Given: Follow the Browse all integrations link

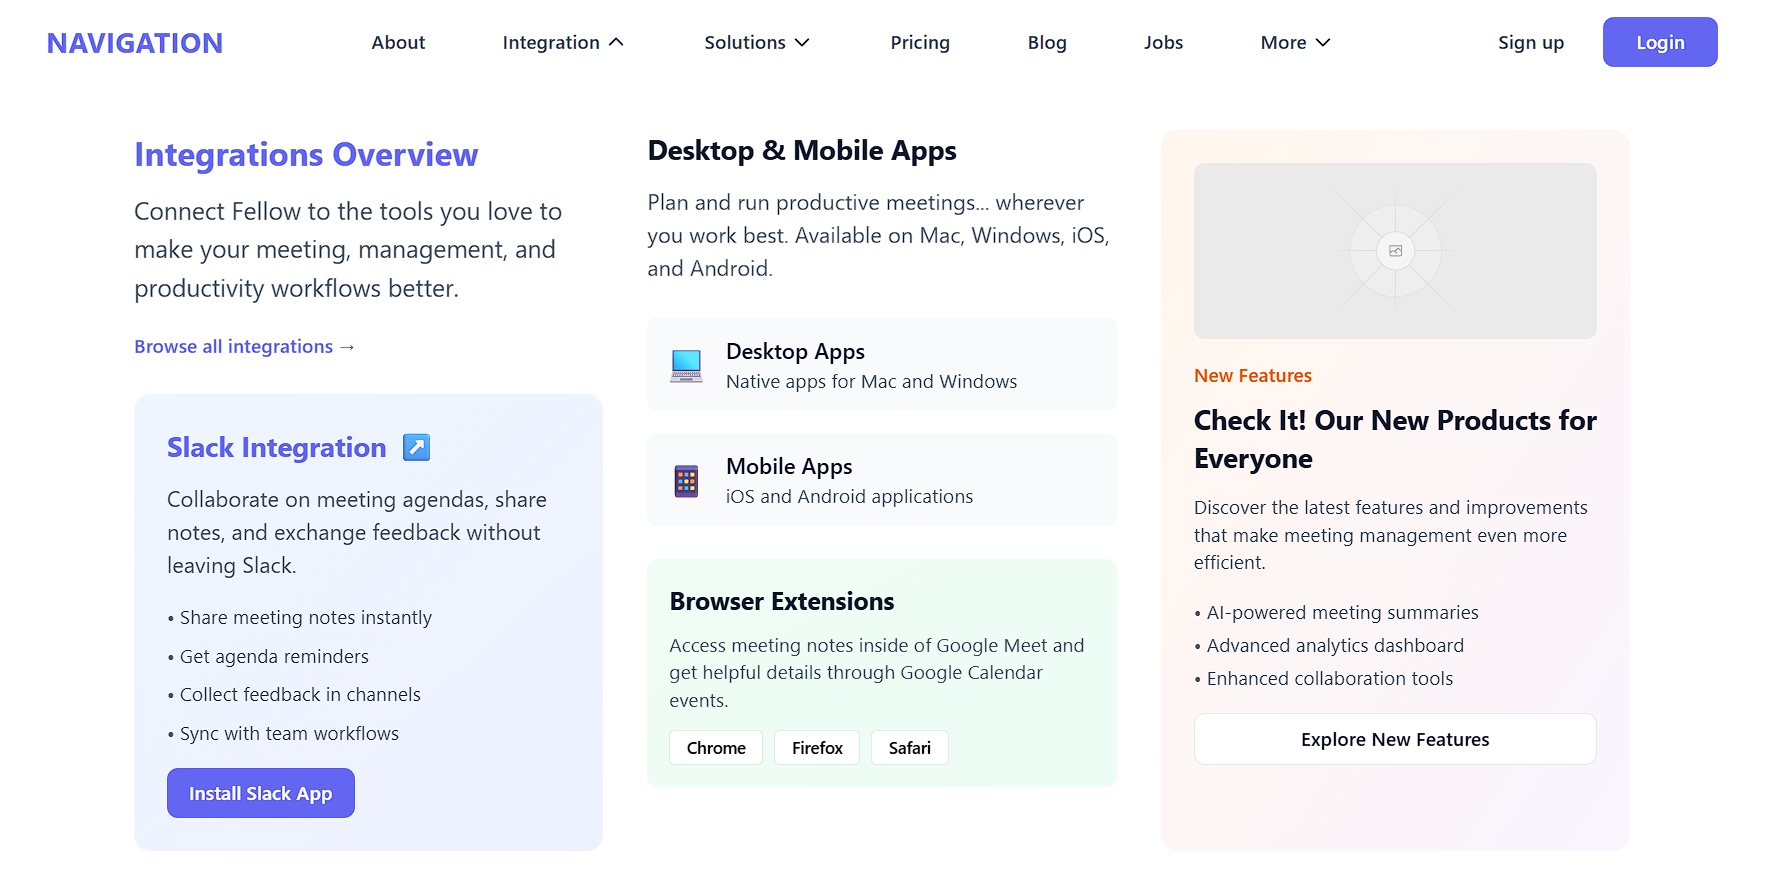Looking at the screenshot, I should [x=244, y=347].
